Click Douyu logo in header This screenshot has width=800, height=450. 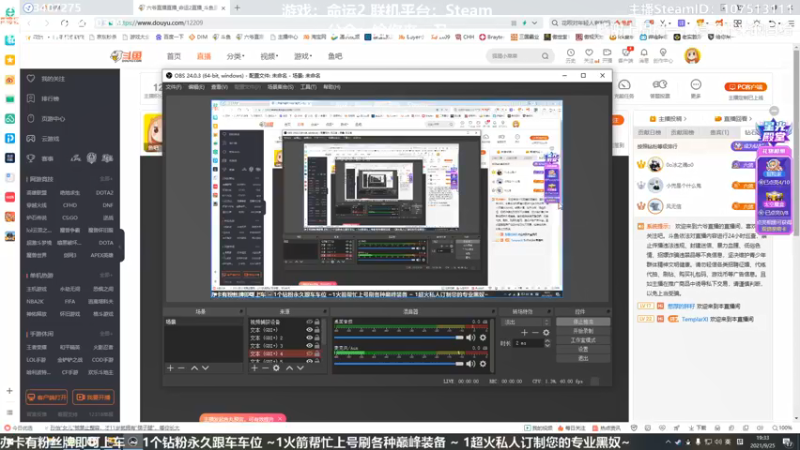(x=126, y=56)
